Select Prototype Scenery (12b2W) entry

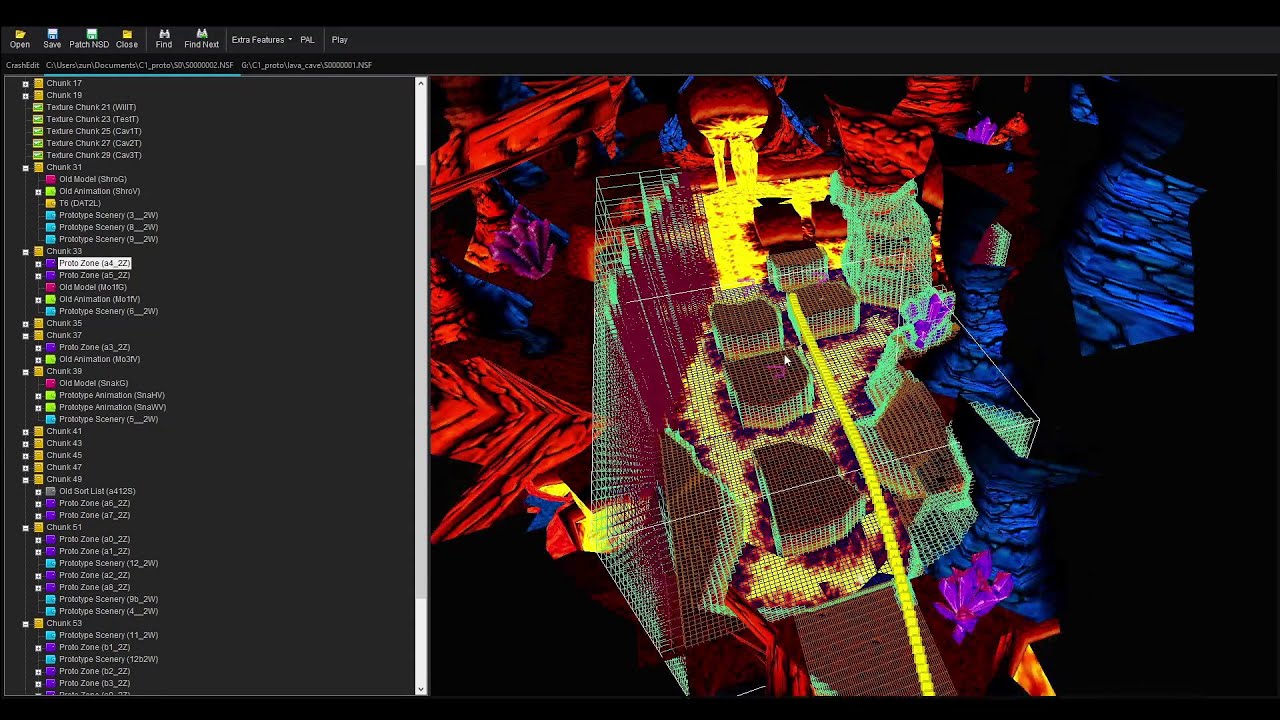(x=108, y=659)
